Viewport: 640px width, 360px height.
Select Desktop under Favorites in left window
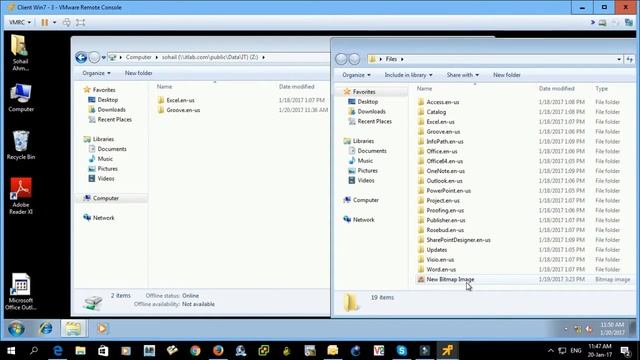107,100
